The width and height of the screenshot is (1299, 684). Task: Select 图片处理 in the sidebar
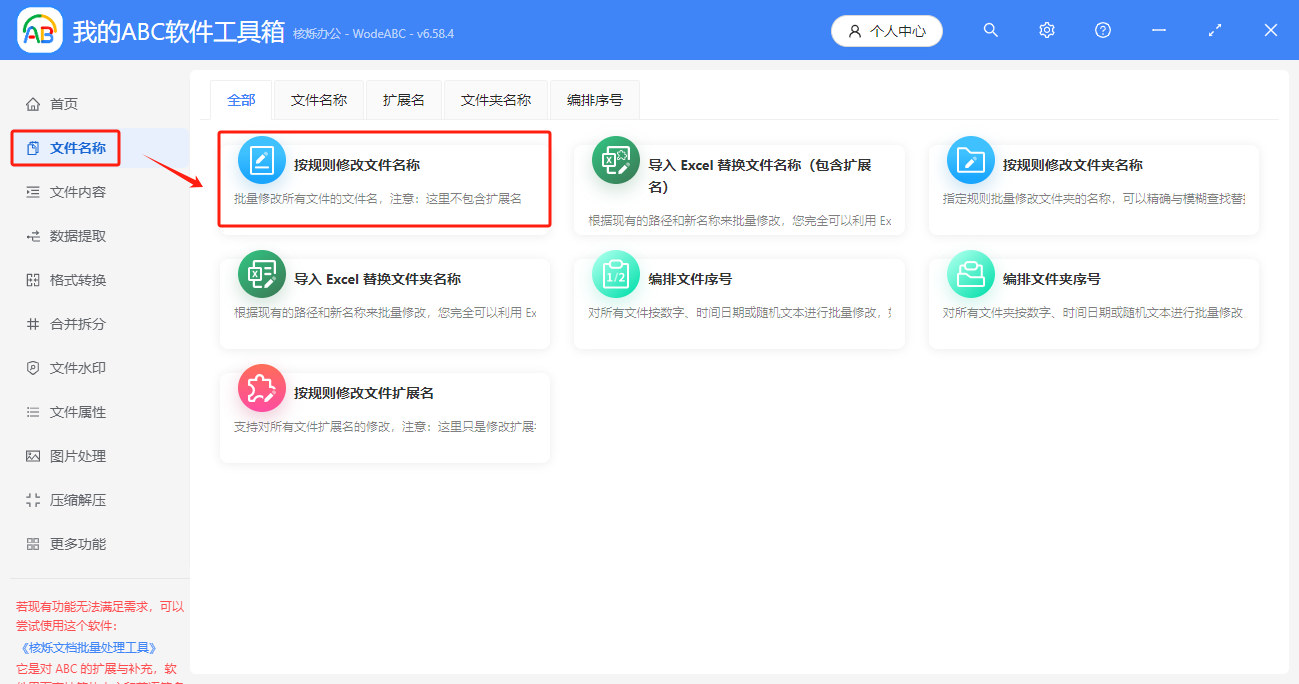coord(78,456)
